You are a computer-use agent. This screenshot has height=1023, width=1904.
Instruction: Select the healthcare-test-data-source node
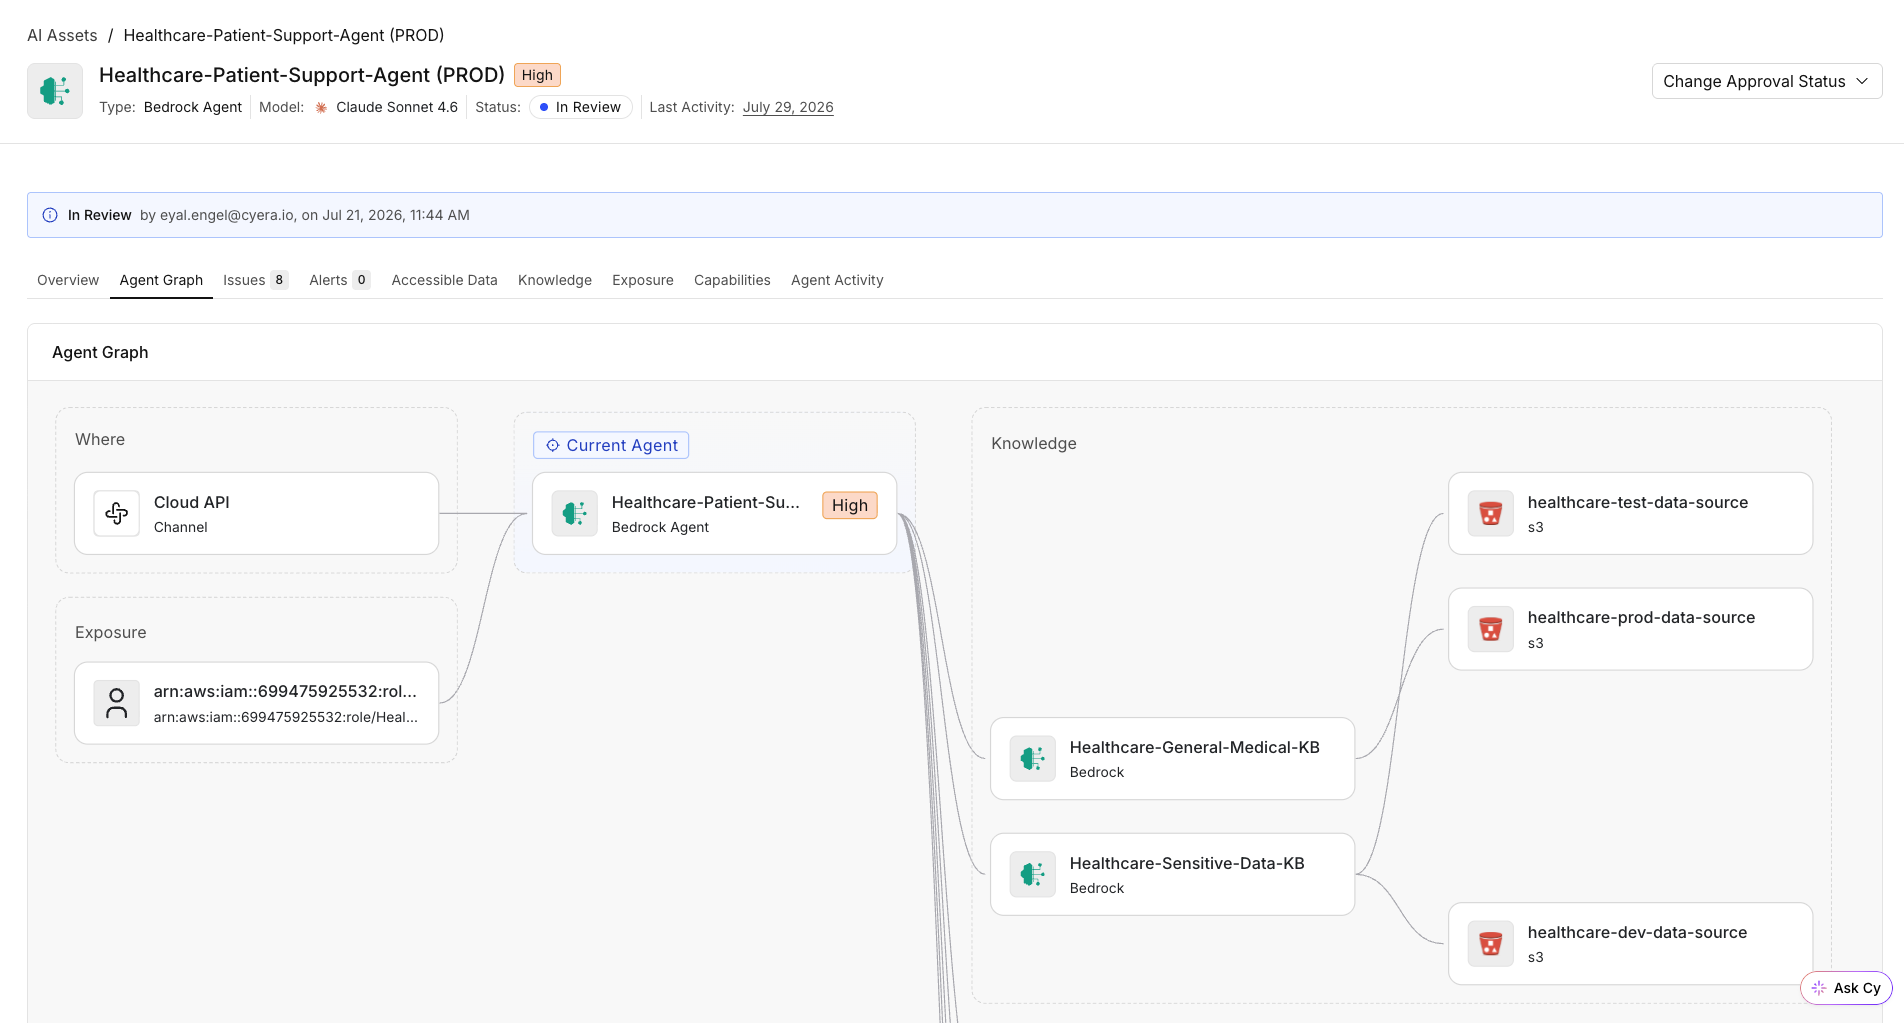tap(1631, 514)
